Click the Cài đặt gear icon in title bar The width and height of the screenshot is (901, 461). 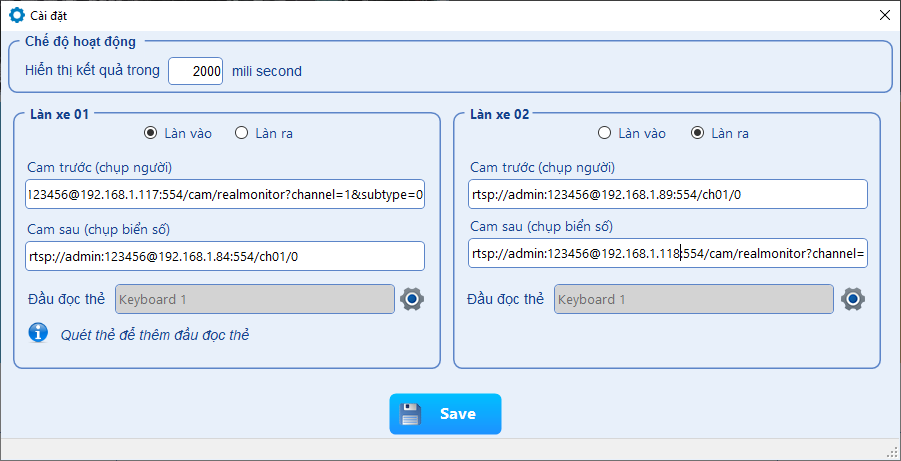click(x=16, y=15)
